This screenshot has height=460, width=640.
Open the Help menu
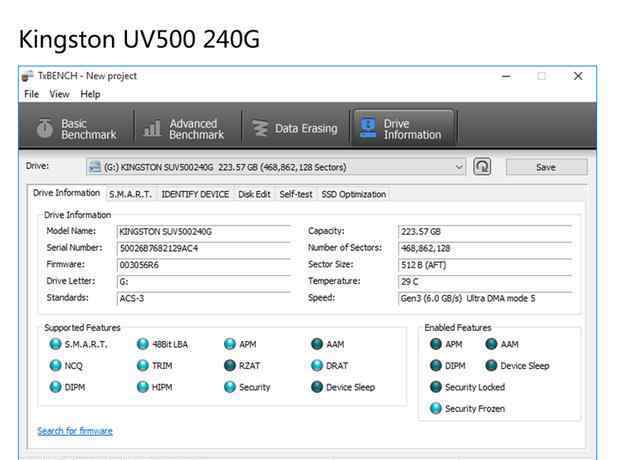(90, 94)
